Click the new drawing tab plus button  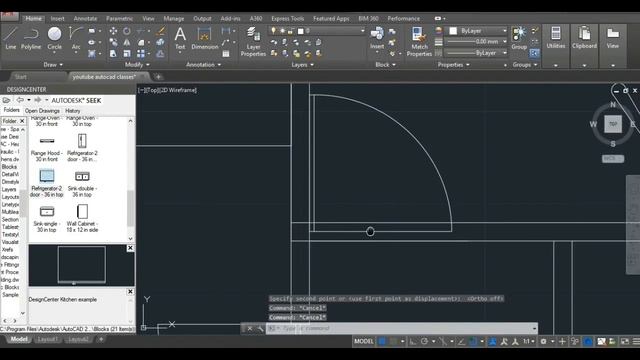pos(158,77)
